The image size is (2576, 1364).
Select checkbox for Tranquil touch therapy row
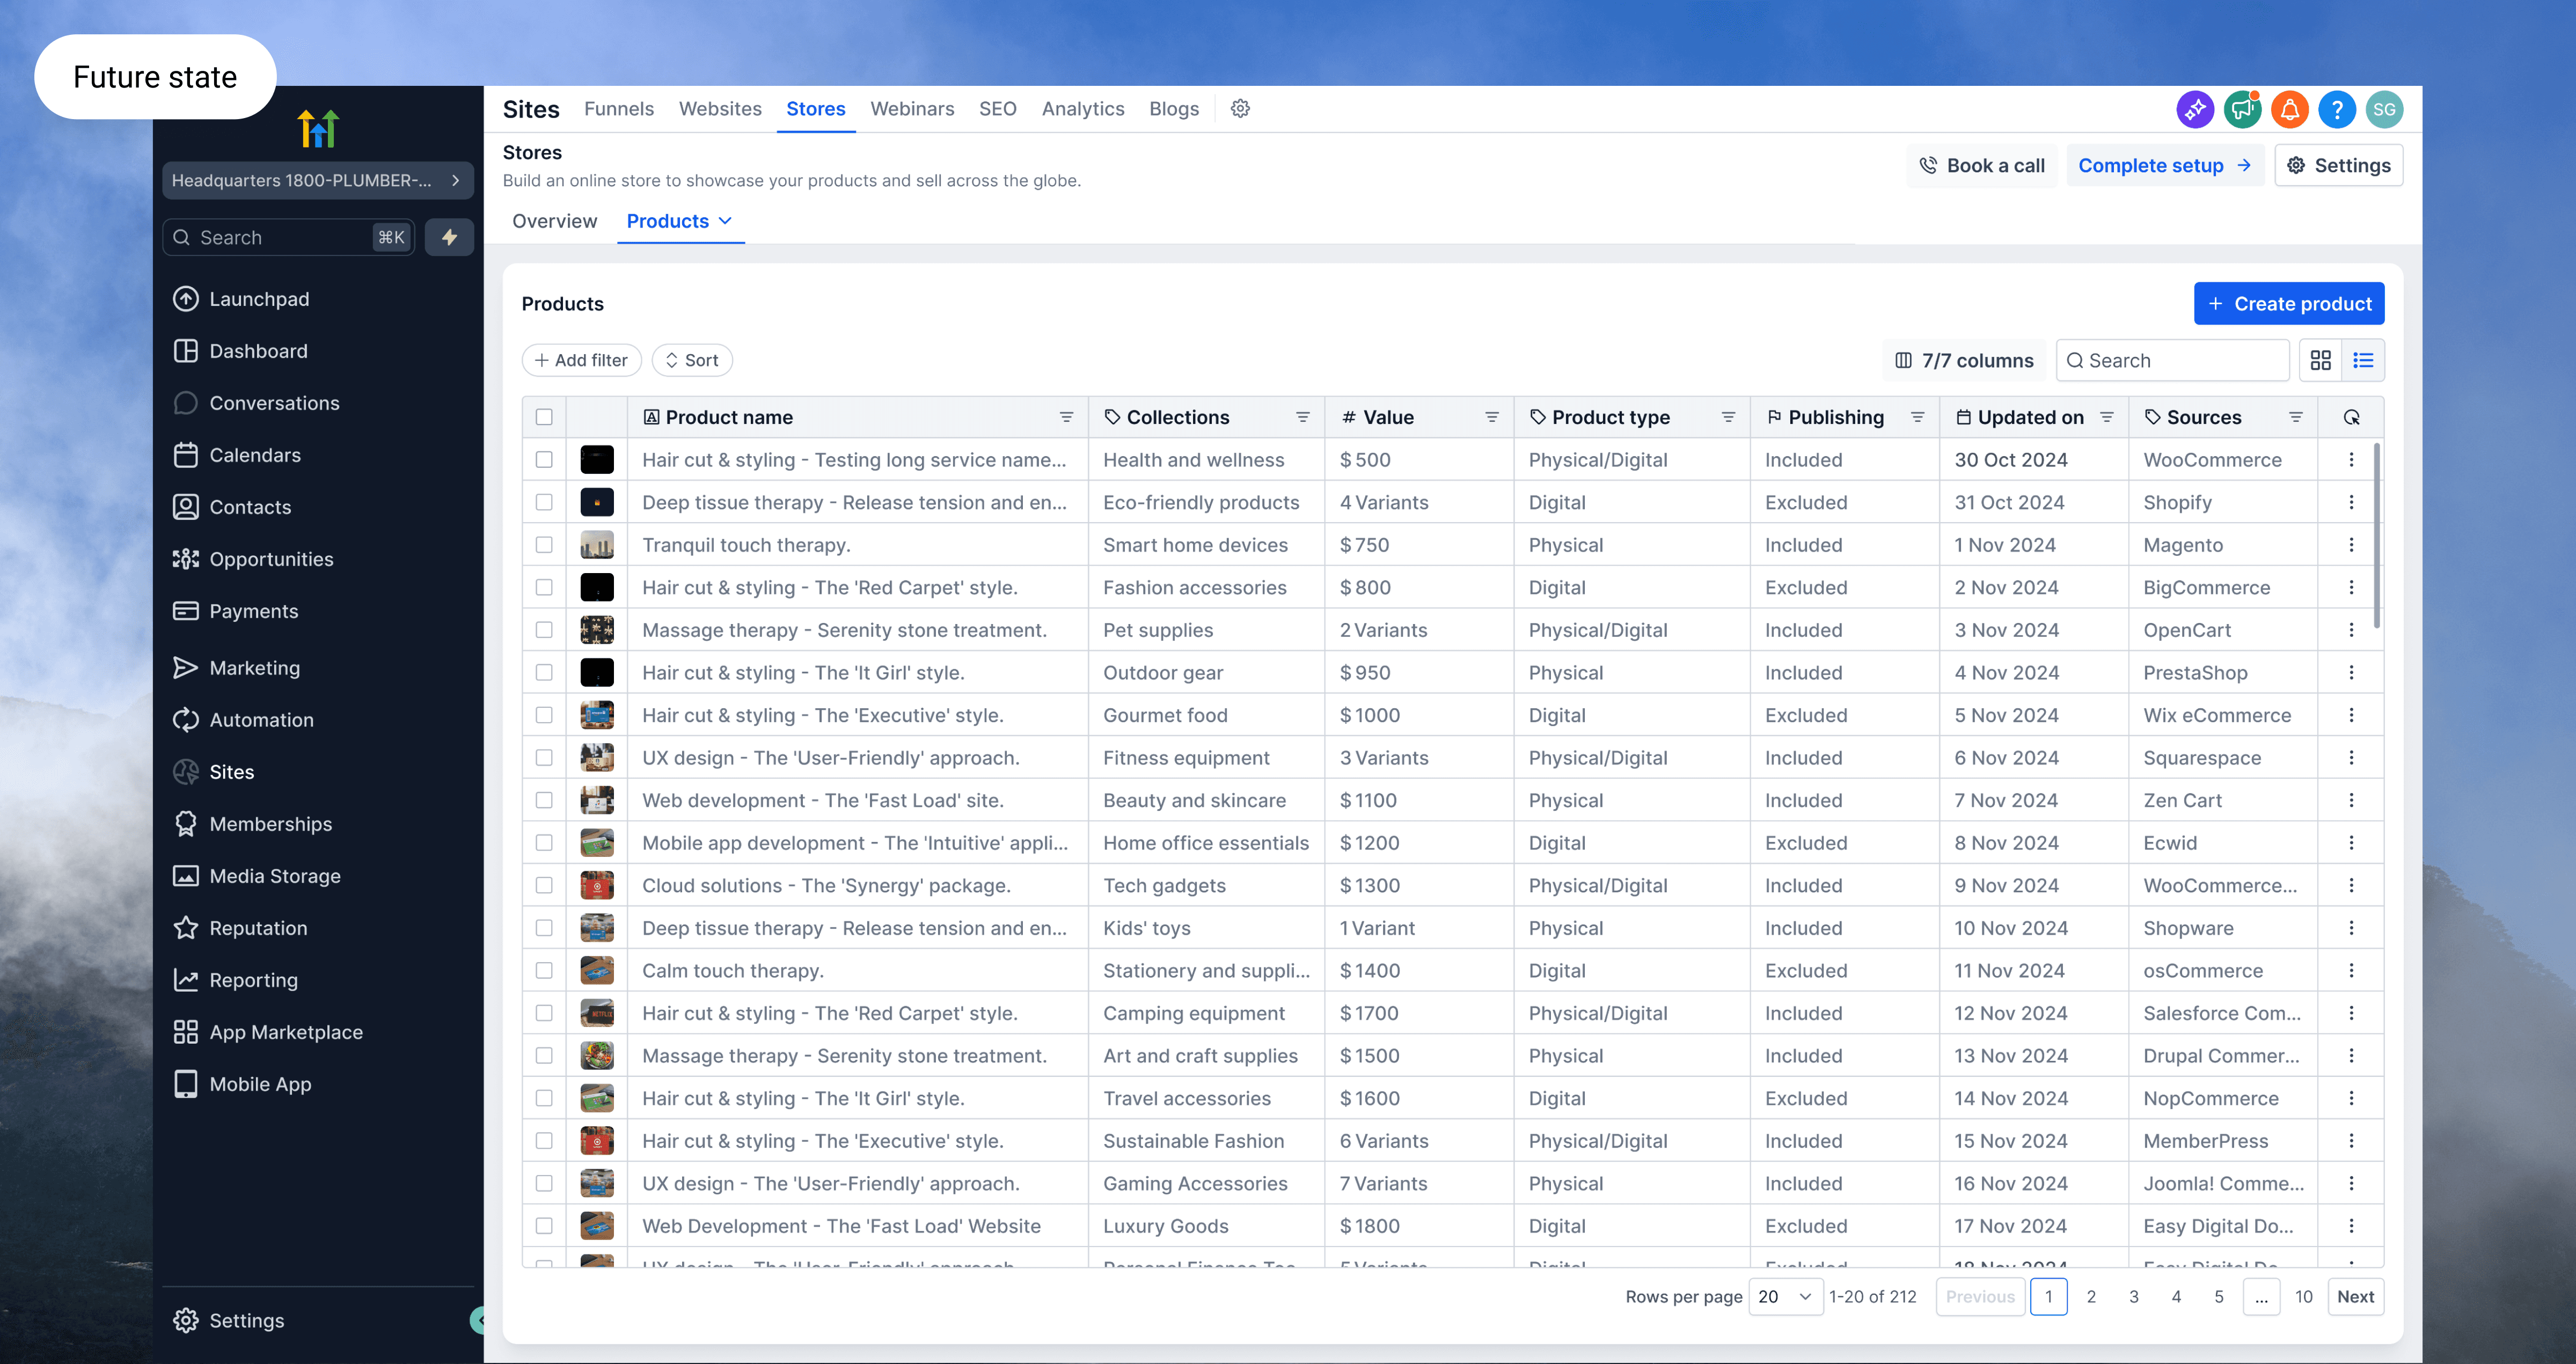pyautogui.click(x=544, y=545)
